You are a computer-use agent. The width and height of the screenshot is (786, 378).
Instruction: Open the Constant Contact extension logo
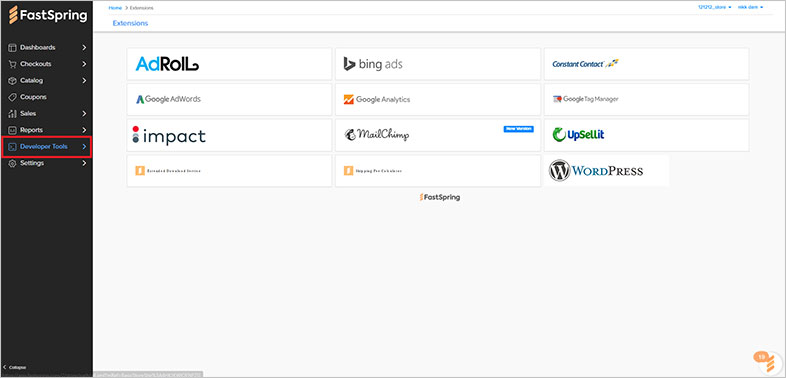coord(585,64)
